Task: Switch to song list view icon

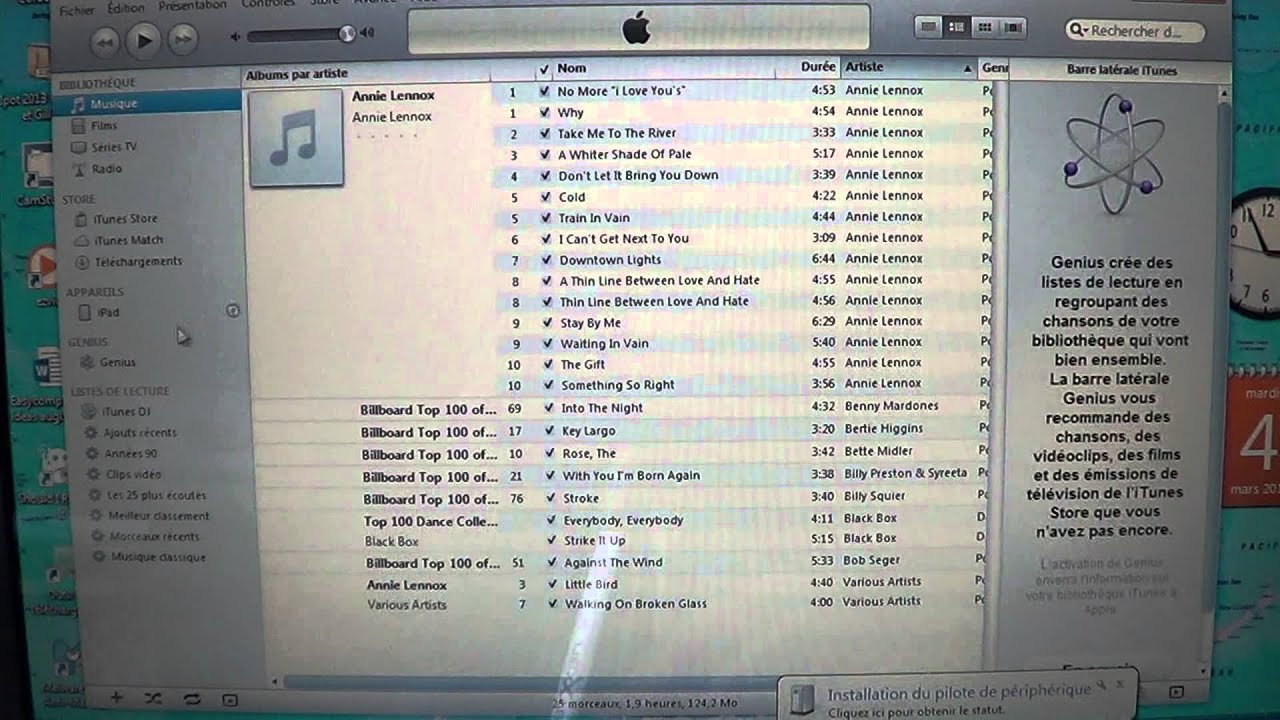Action: point(929,27)
